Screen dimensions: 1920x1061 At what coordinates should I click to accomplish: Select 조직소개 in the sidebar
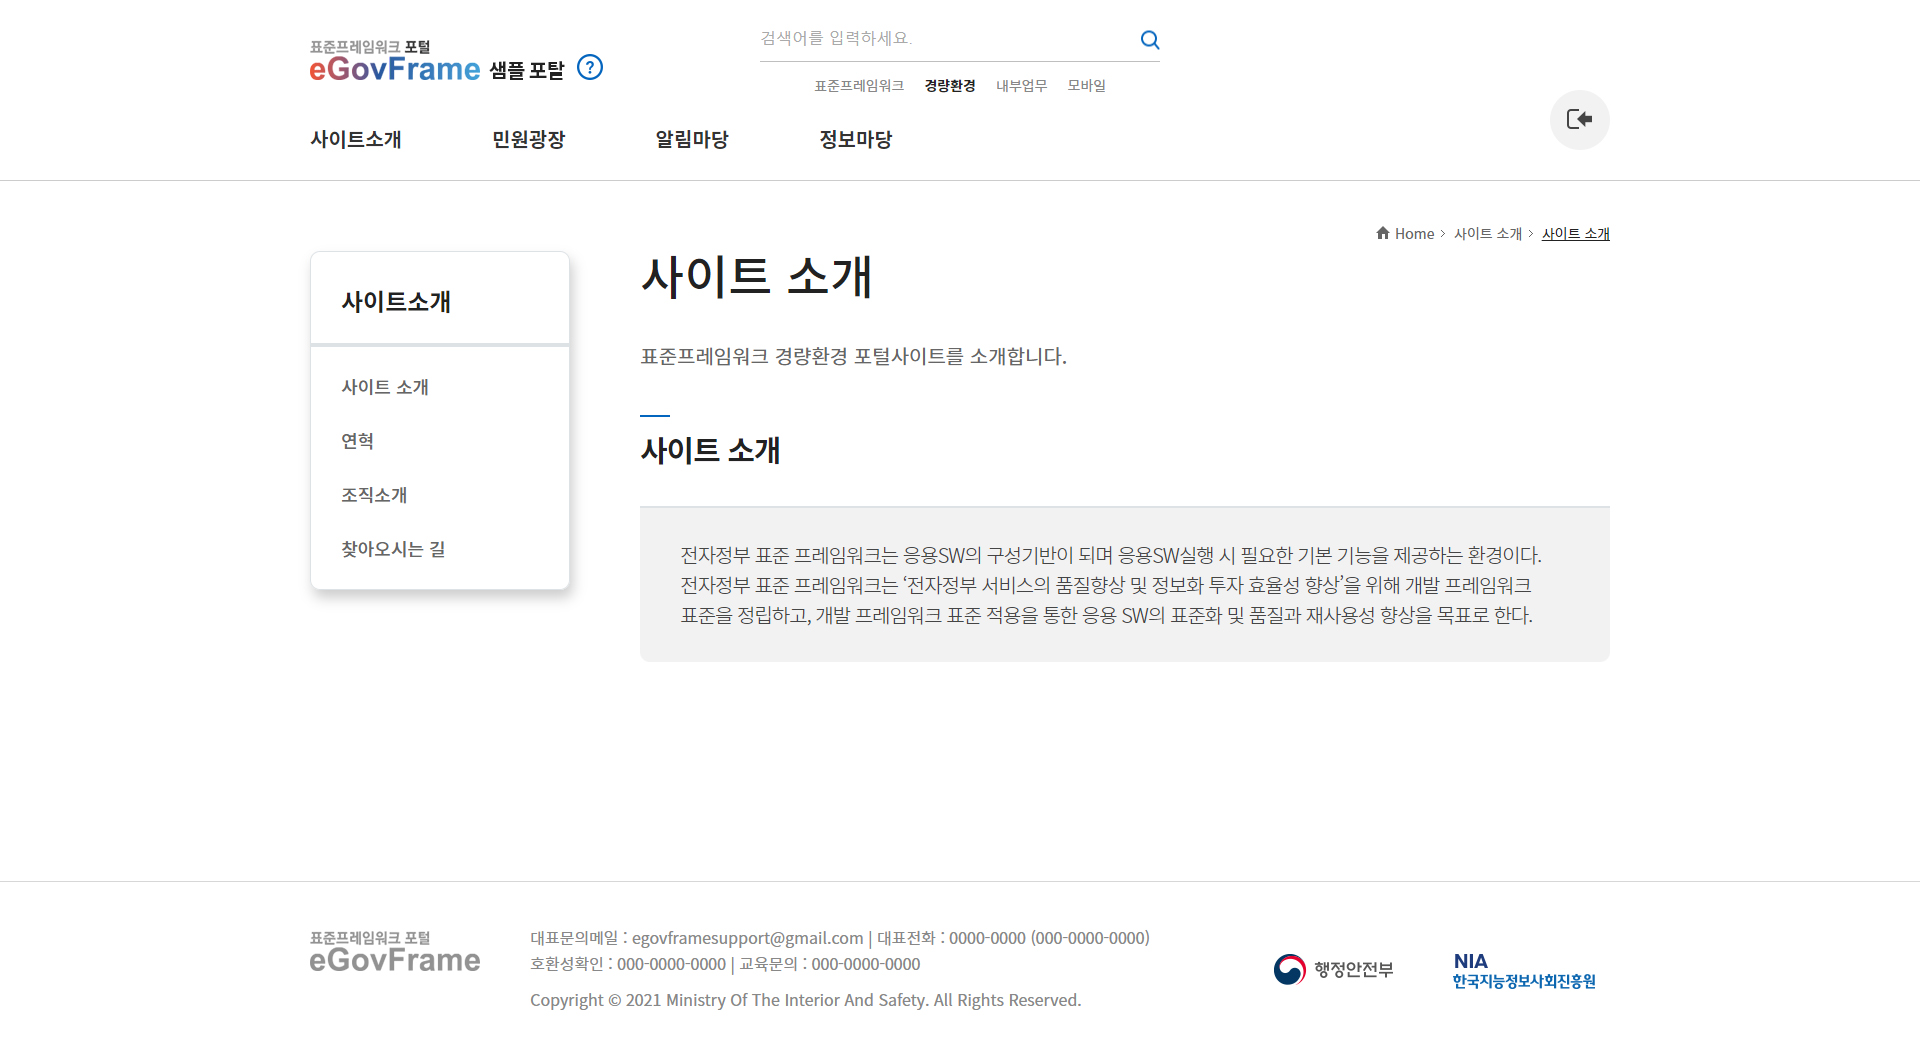pos(374,495)
